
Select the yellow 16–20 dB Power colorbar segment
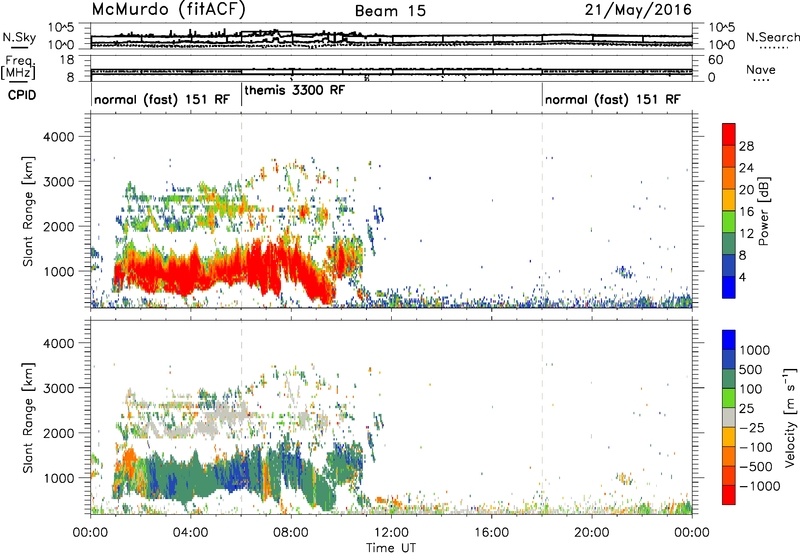pos(729,200)
